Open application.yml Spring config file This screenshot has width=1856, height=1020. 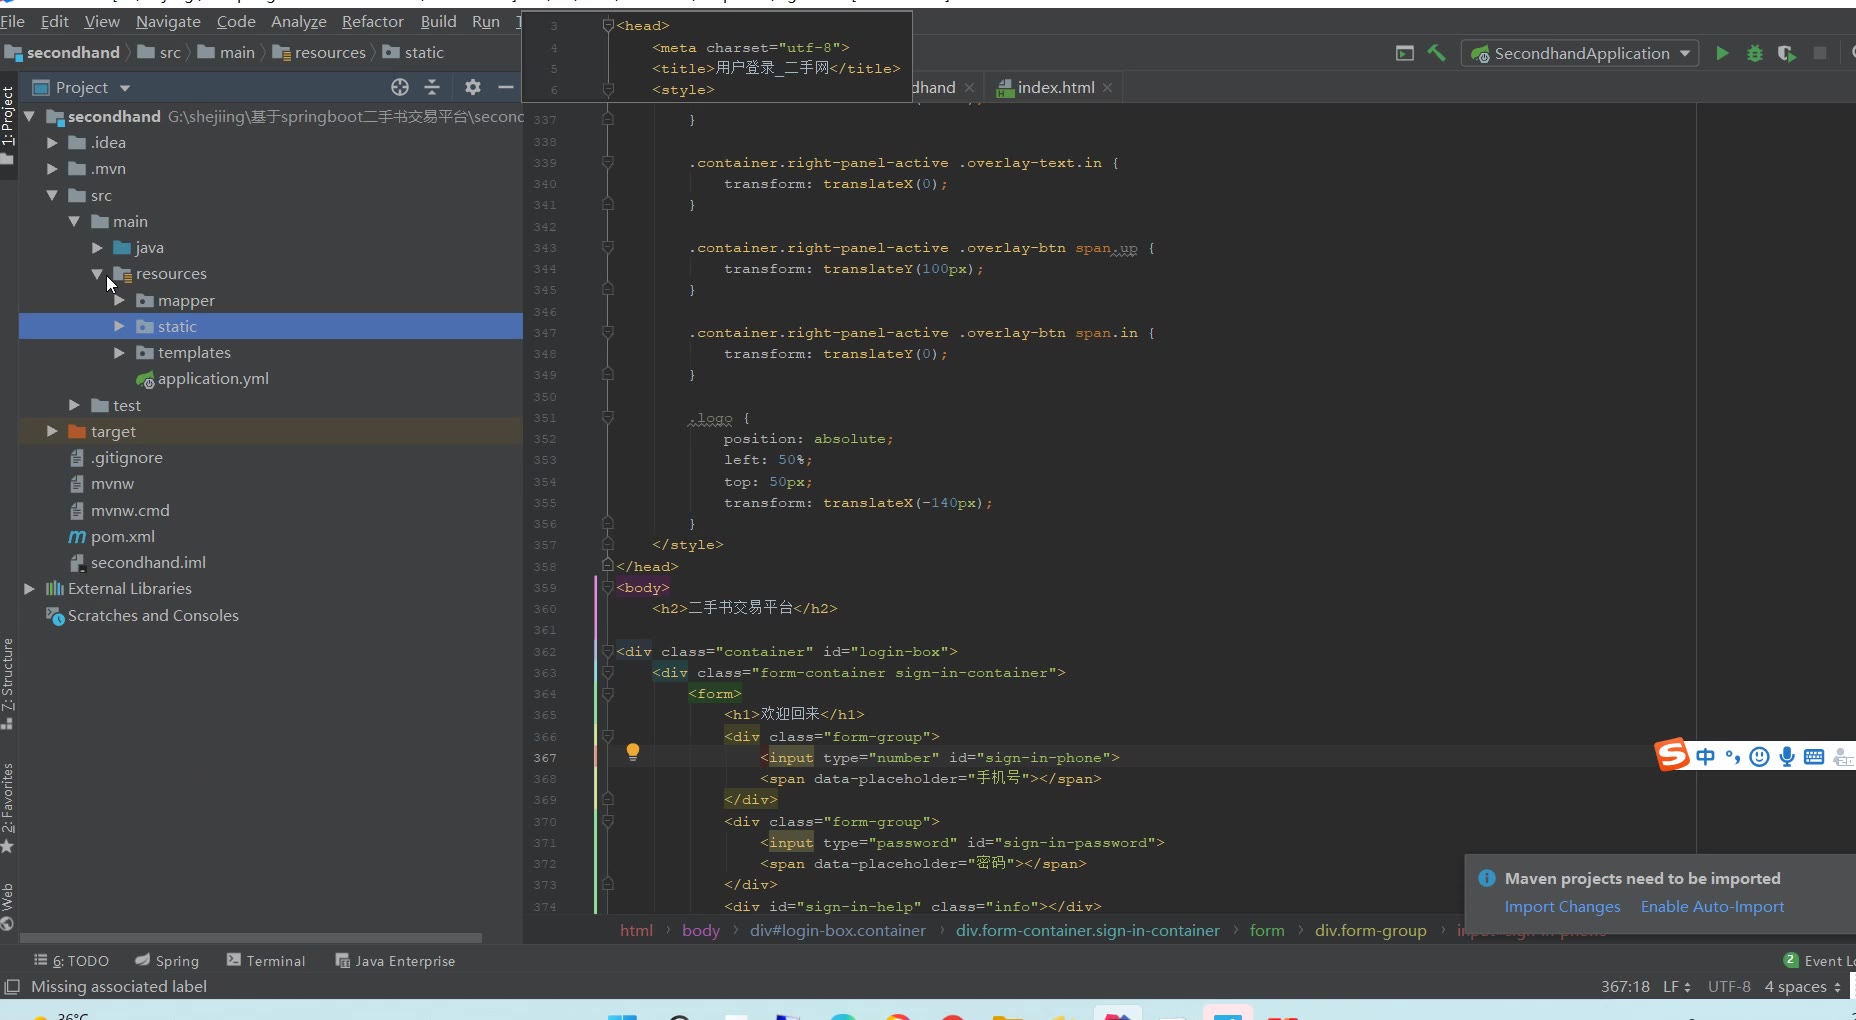tap(212, 379)
